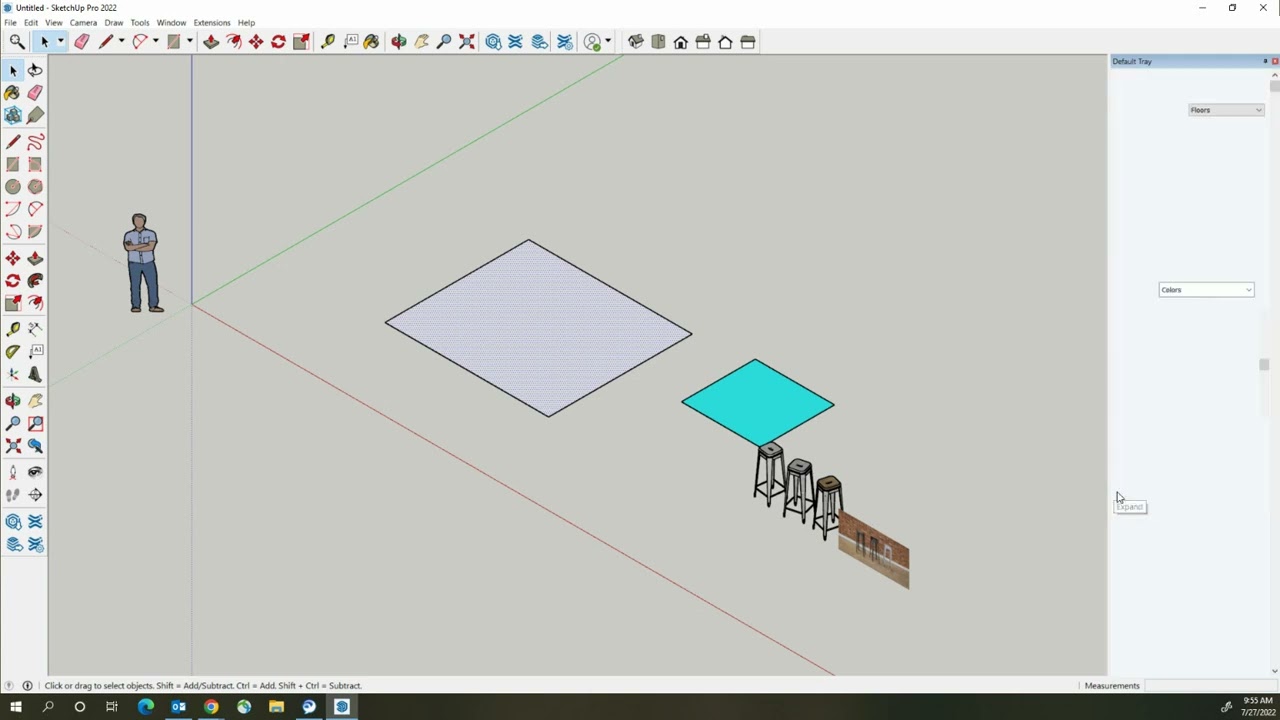This screenshot has height=720, width=1280.
Task: Open Google Chrome from taskbar
Action: coord(211,707)
